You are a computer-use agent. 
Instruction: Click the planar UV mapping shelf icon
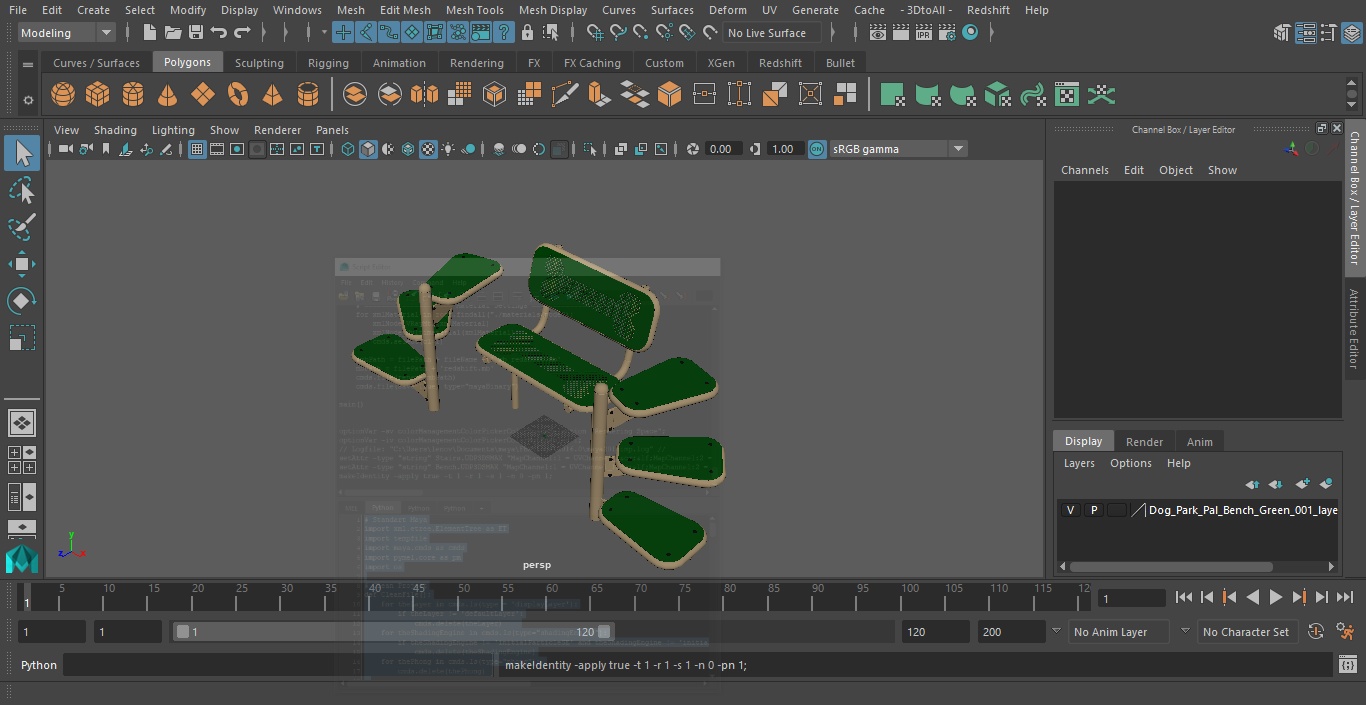coord(892,95)
